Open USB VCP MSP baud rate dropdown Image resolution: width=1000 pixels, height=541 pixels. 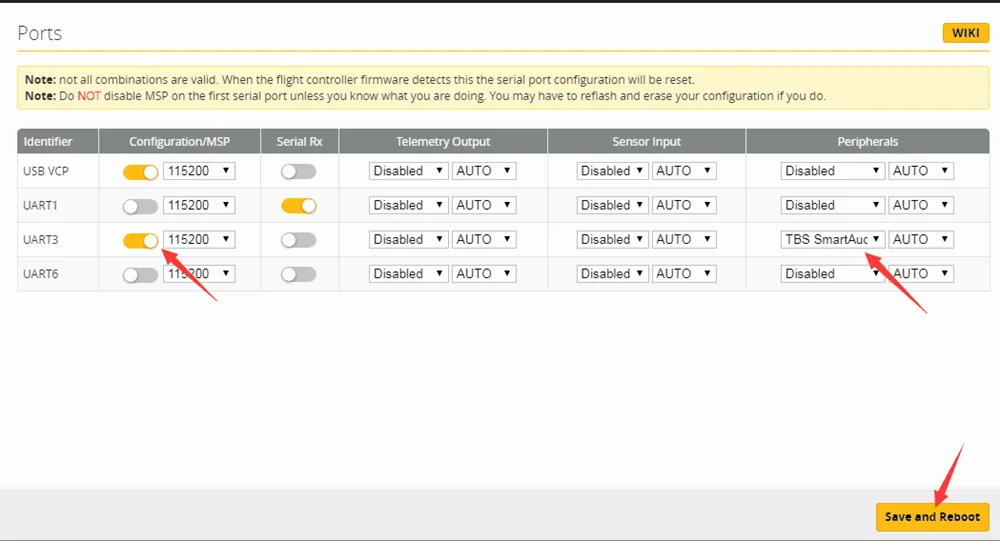click(199, 171)
